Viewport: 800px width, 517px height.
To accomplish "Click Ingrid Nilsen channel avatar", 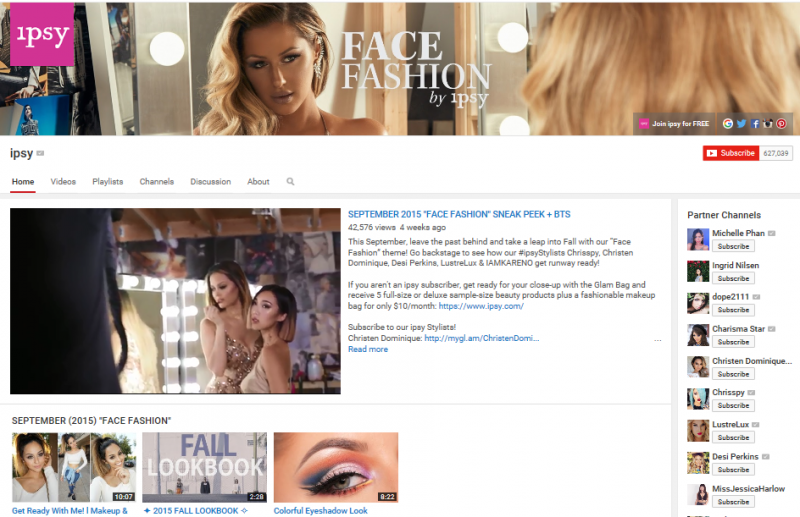I will pyautogui.click(x=697, y=272).
